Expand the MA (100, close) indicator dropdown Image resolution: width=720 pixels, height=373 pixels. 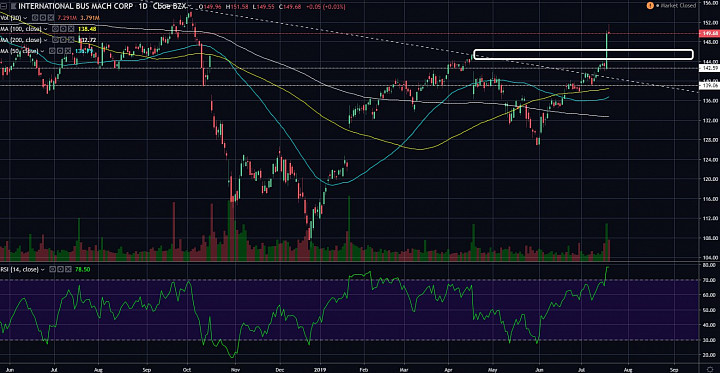coord(45,29)
